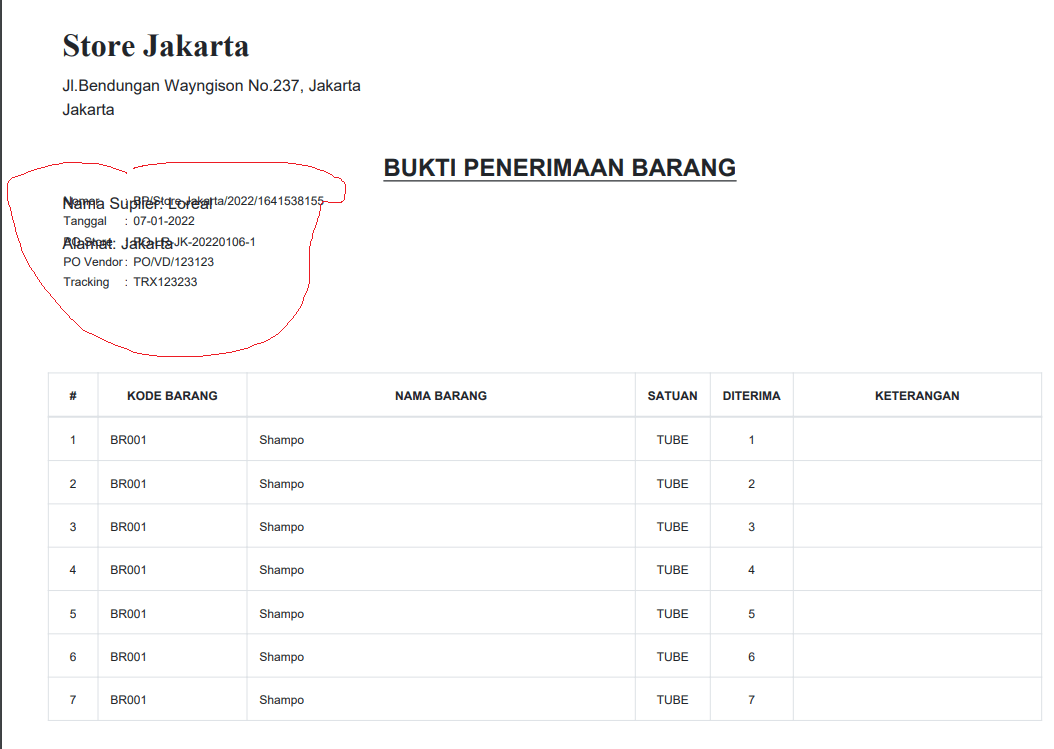Click the address line Jl.Bendungan Wayngison No.237, Jakarta
The height and width of the screenshot is (749, 1054).
point(212,85)
